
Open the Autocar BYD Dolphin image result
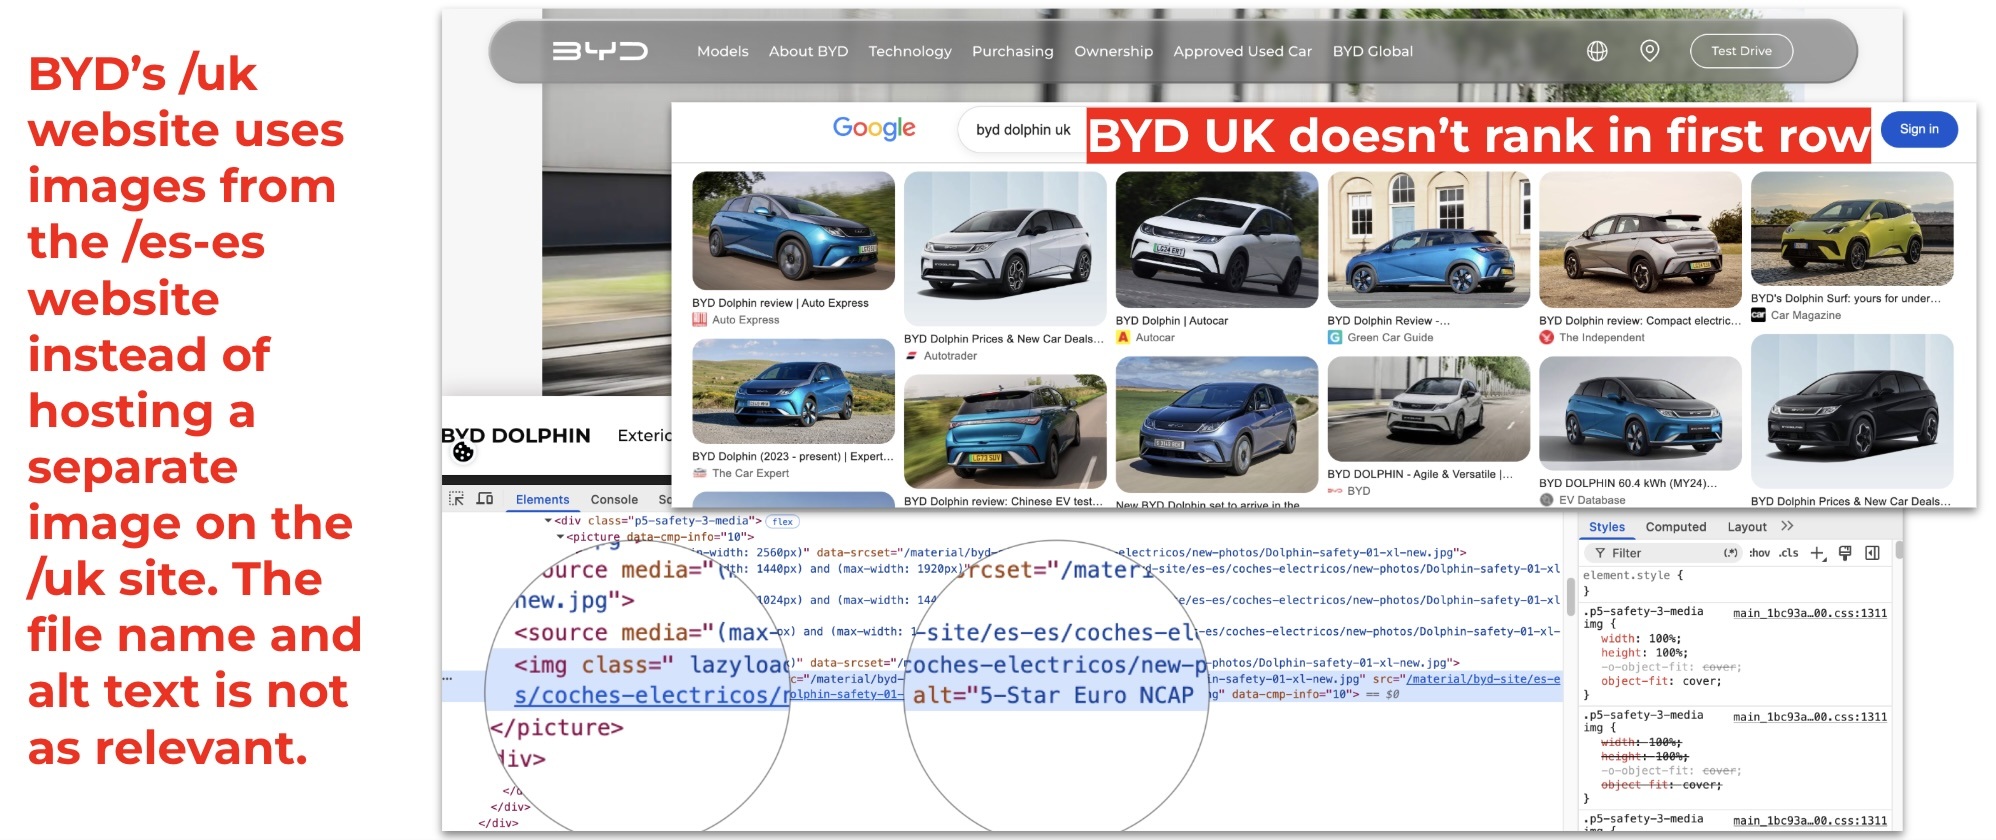point(1217,239)
